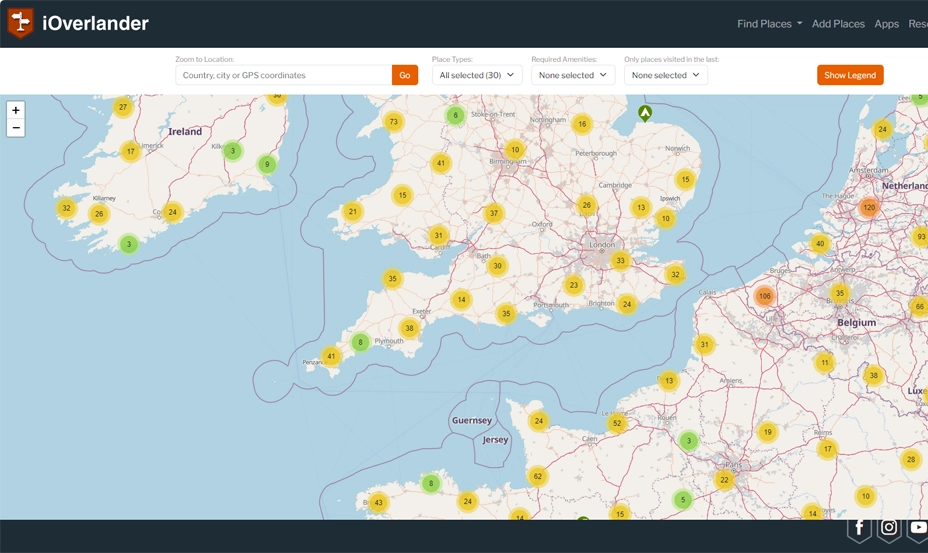Expand the 21 cluster in southwest Wales
The width and height of the screenshot is (928, 553).
coord(353,212)
